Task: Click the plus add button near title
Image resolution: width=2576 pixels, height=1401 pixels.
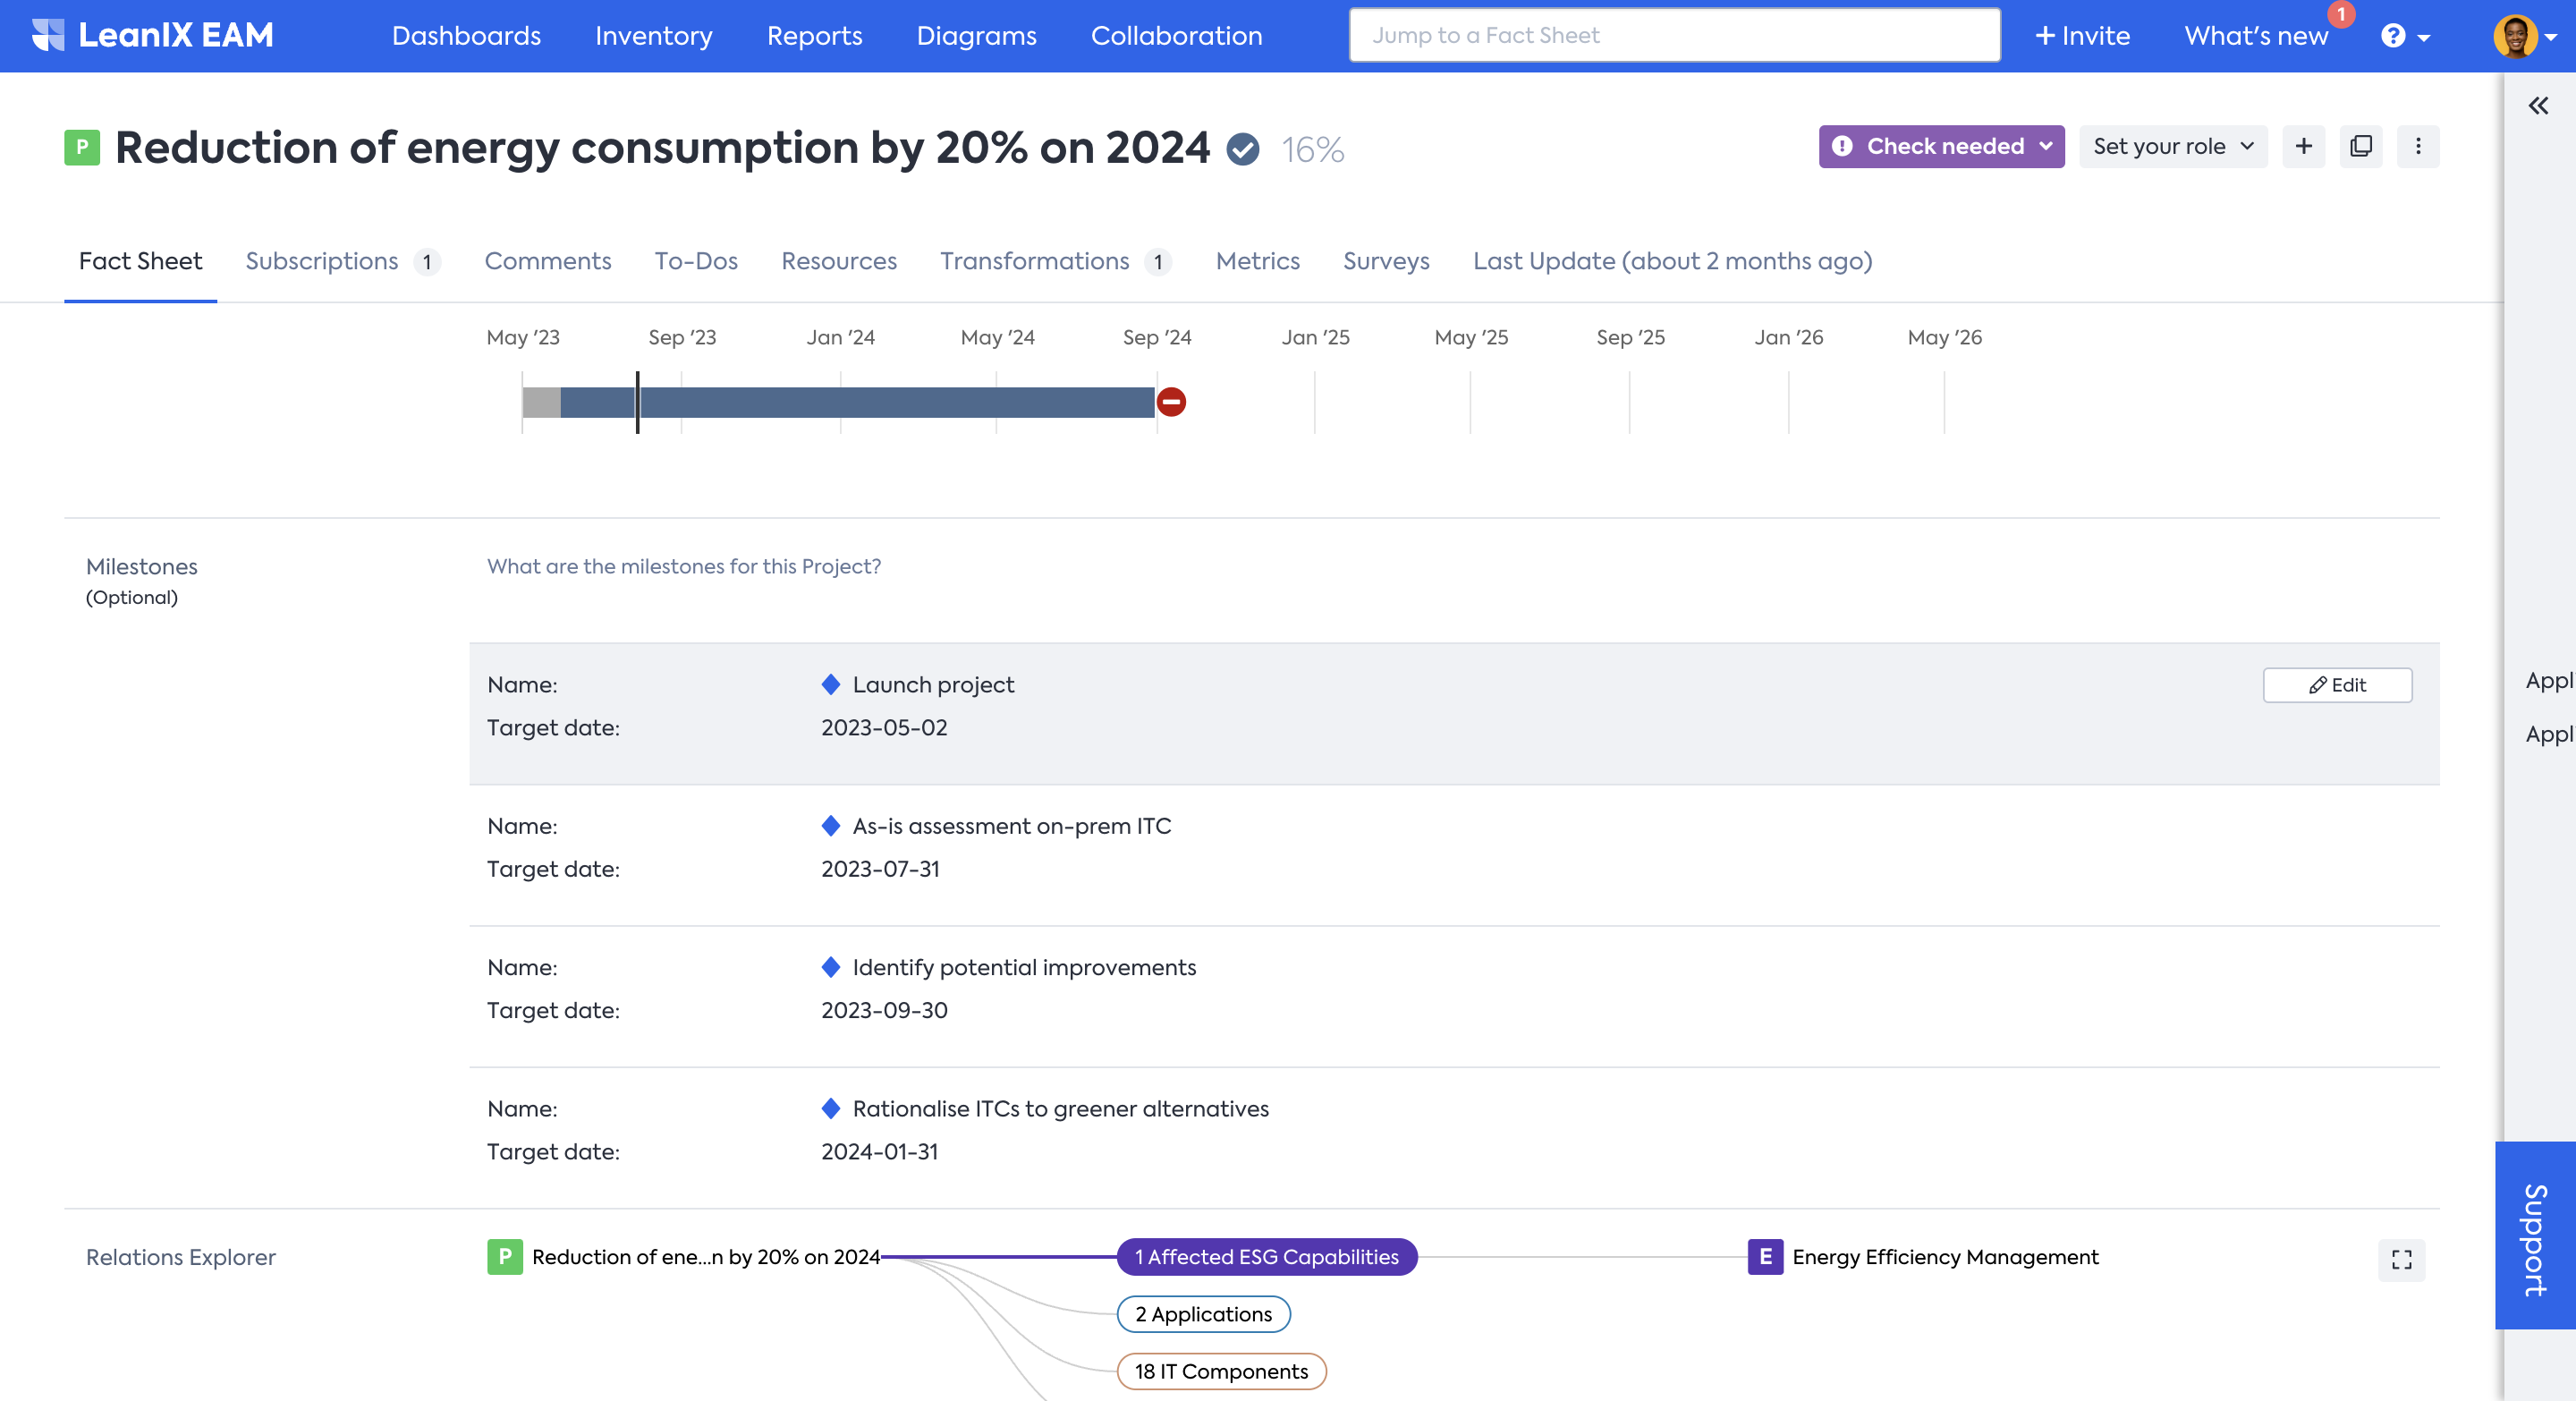Action: point(2303,147)
